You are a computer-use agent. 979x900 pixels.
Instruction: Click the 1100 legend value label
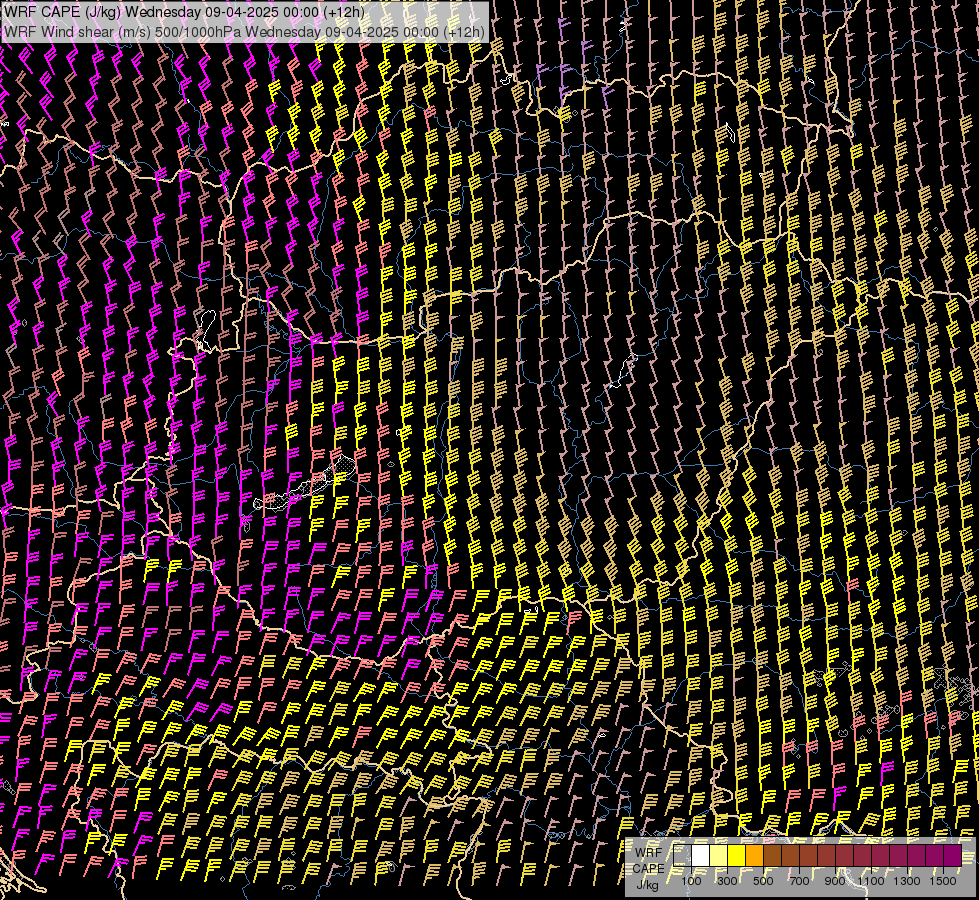pos(870,881)
